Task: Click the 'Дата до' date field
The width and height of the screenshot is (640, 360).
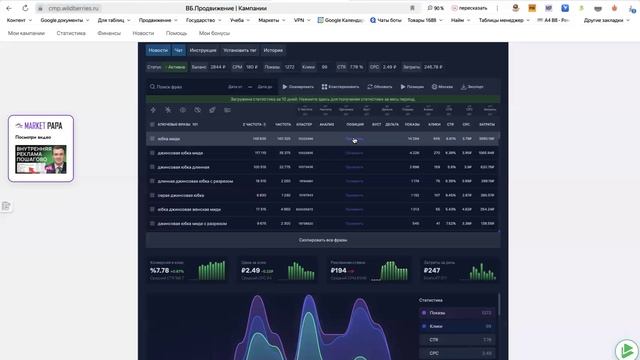Action: pos(264,87)
